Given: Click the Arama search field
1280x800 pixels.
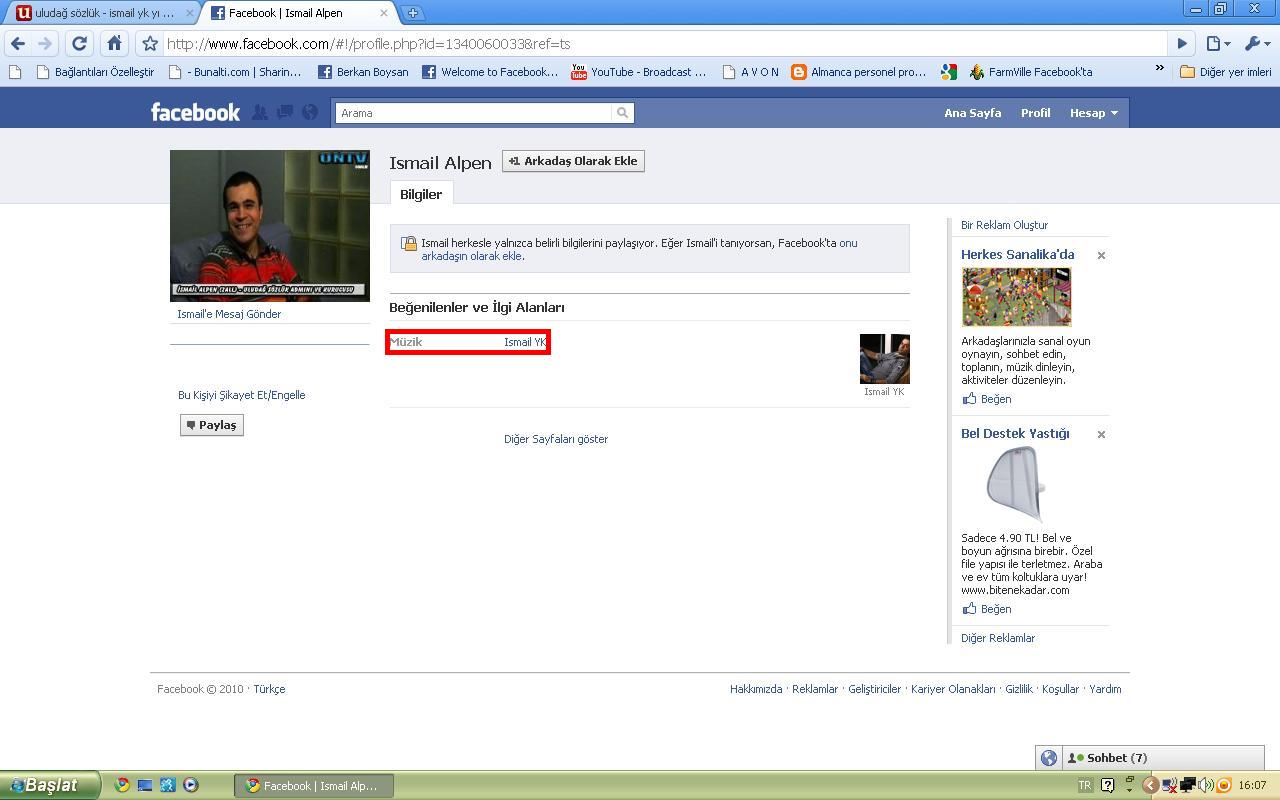Looking at the screenshot, I should tap(474, 113).
